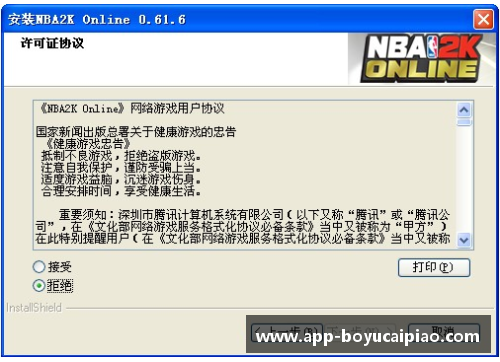Click the line 《健康游戏忠告》
The image size is (500, 362).
pyautogui.click(x=88, y=144)
